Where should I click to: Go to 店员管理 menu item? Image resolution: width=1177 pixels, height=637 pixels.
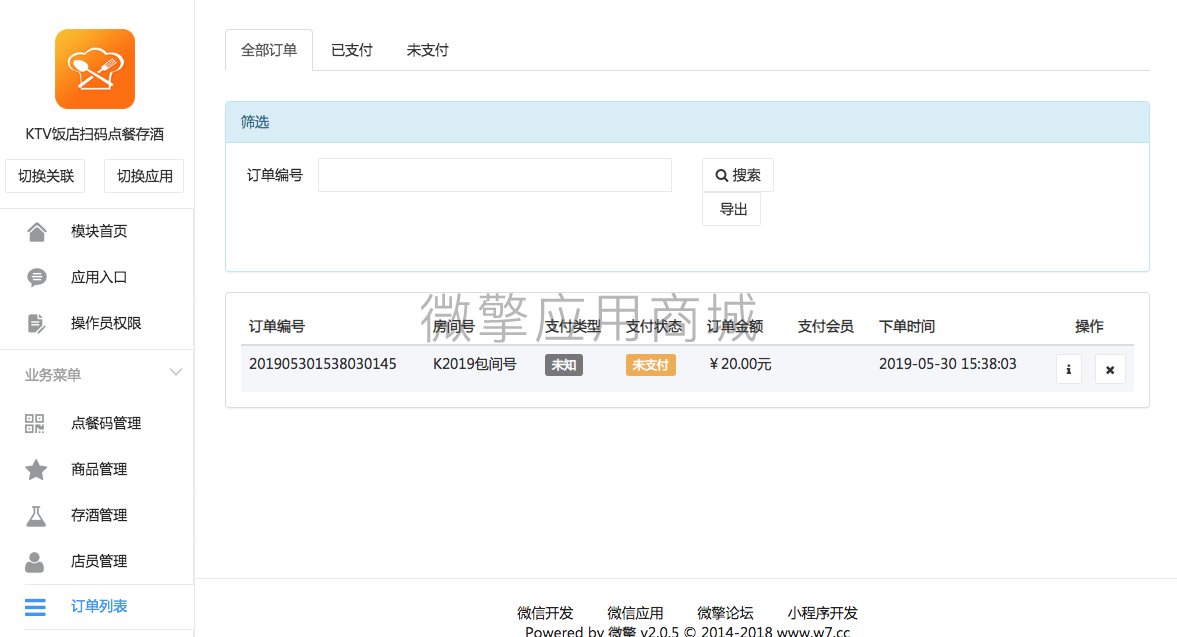pos(97,561)
